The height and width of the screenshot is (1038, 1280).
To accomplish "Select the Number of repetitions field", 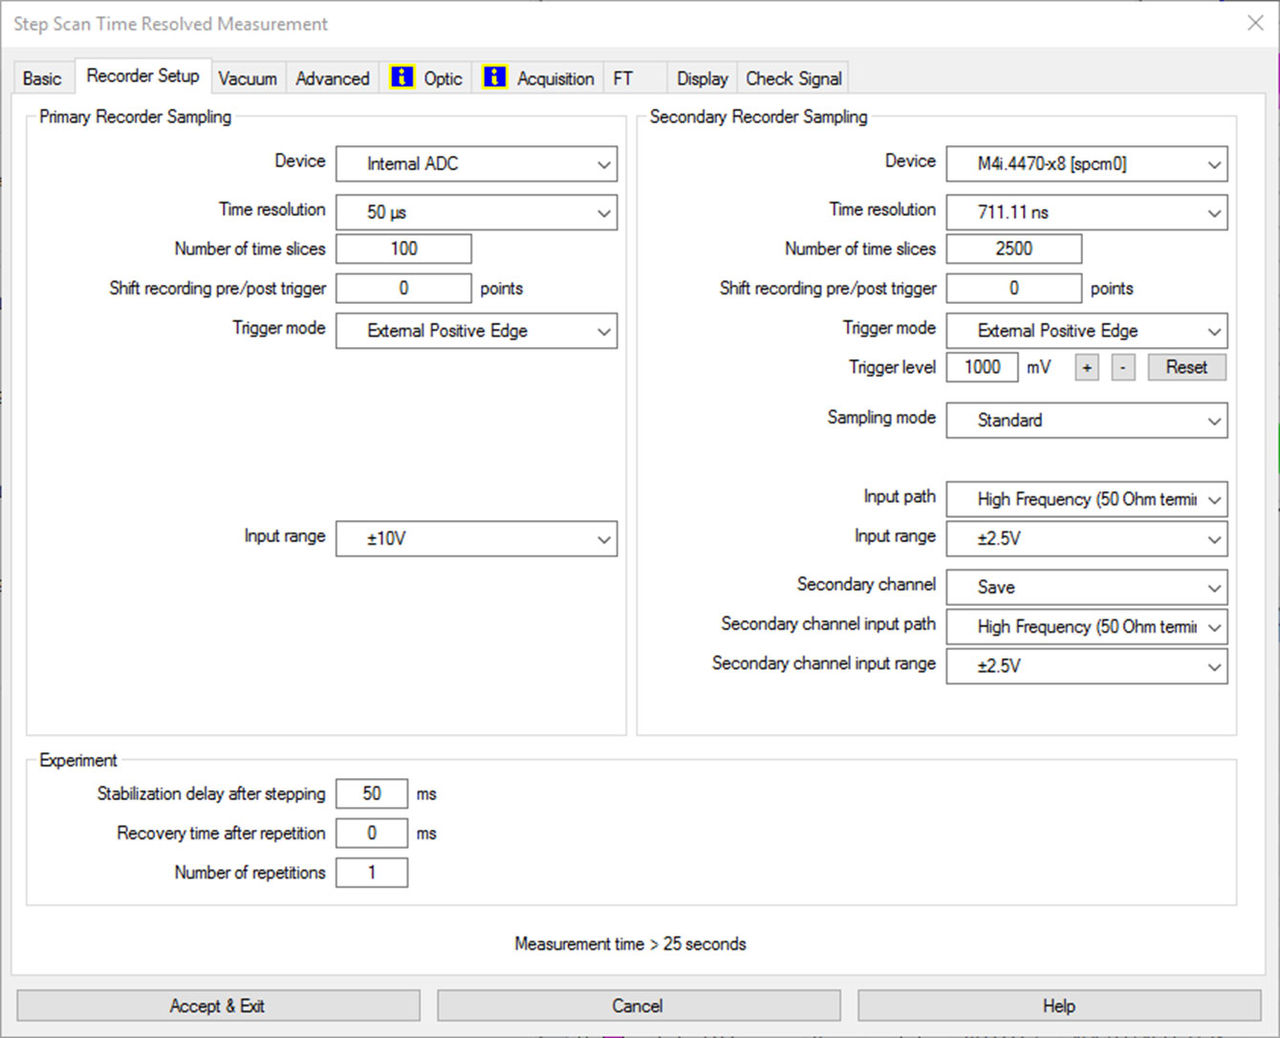I will point(372,873).
